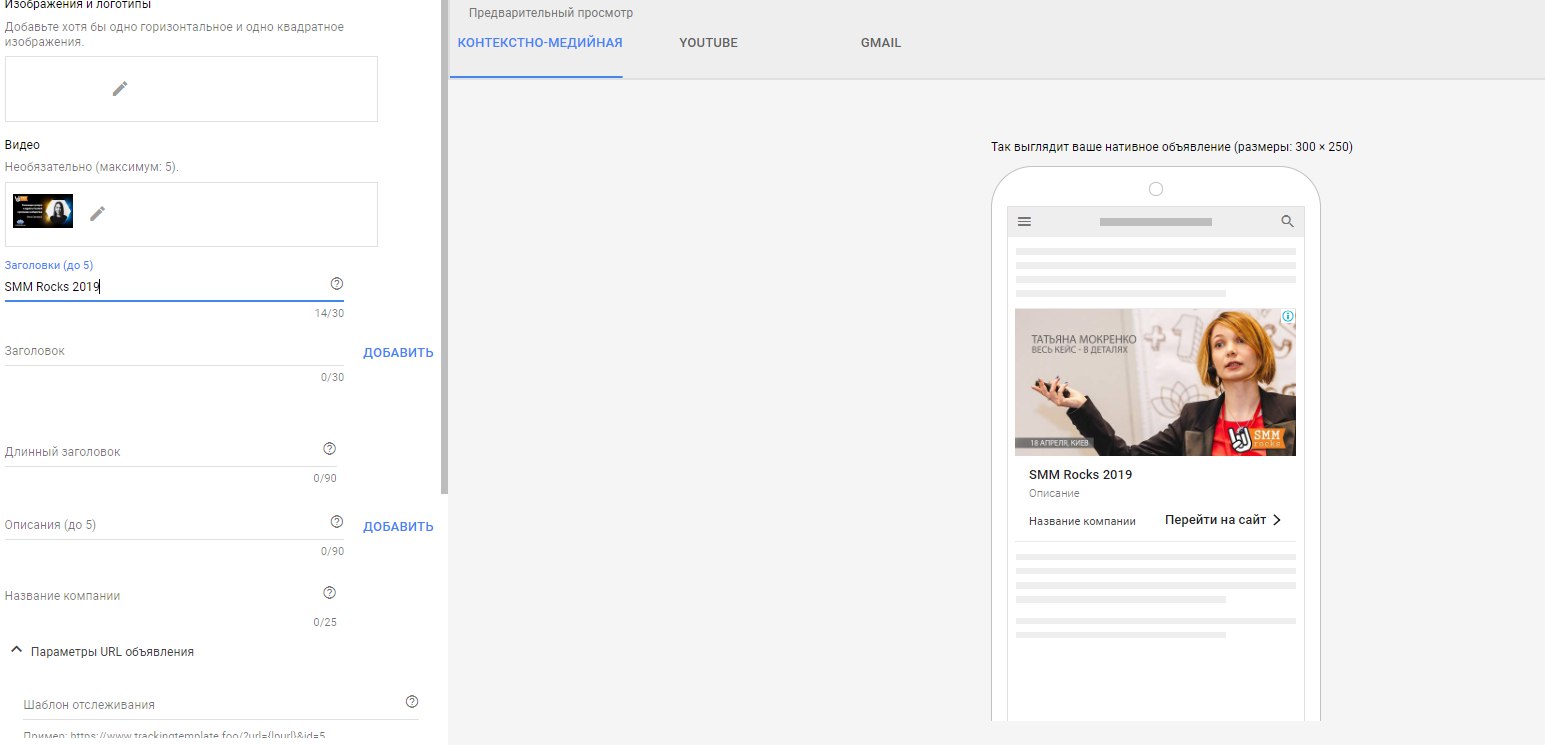
Task: Focus the Описания (до 5) input field
Action: coord(174,526)
